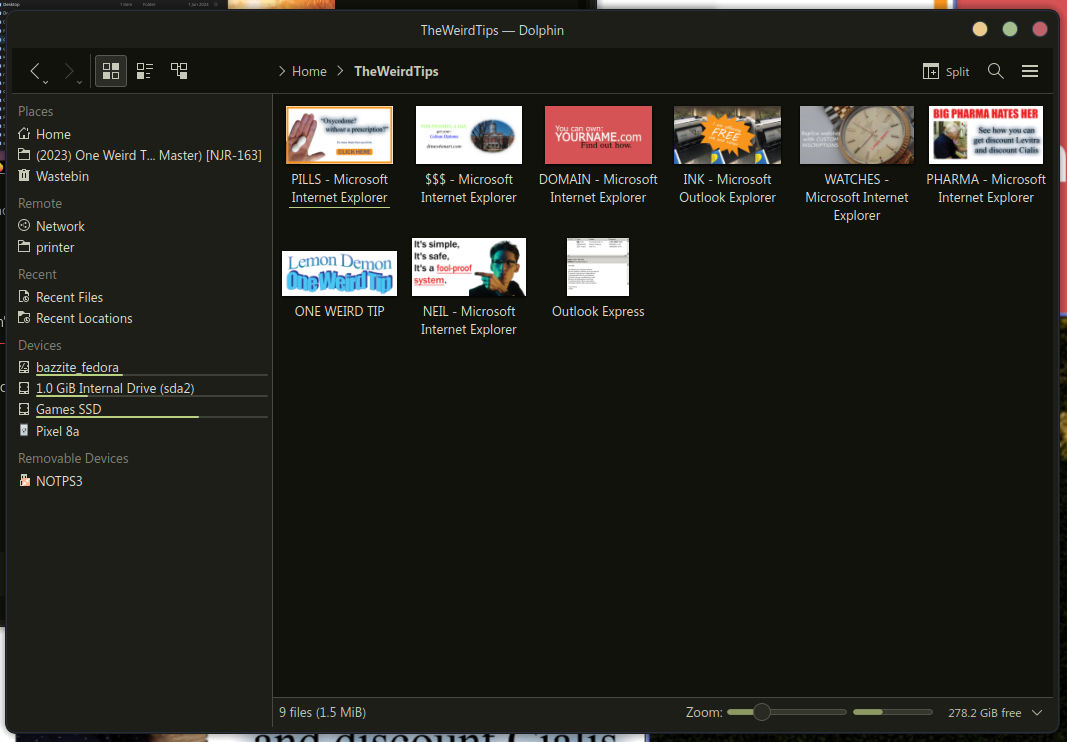The height and width of the screenshot is (742, 1067).
Task: Select Pixel 8a device
Action: tap(142, 432)
